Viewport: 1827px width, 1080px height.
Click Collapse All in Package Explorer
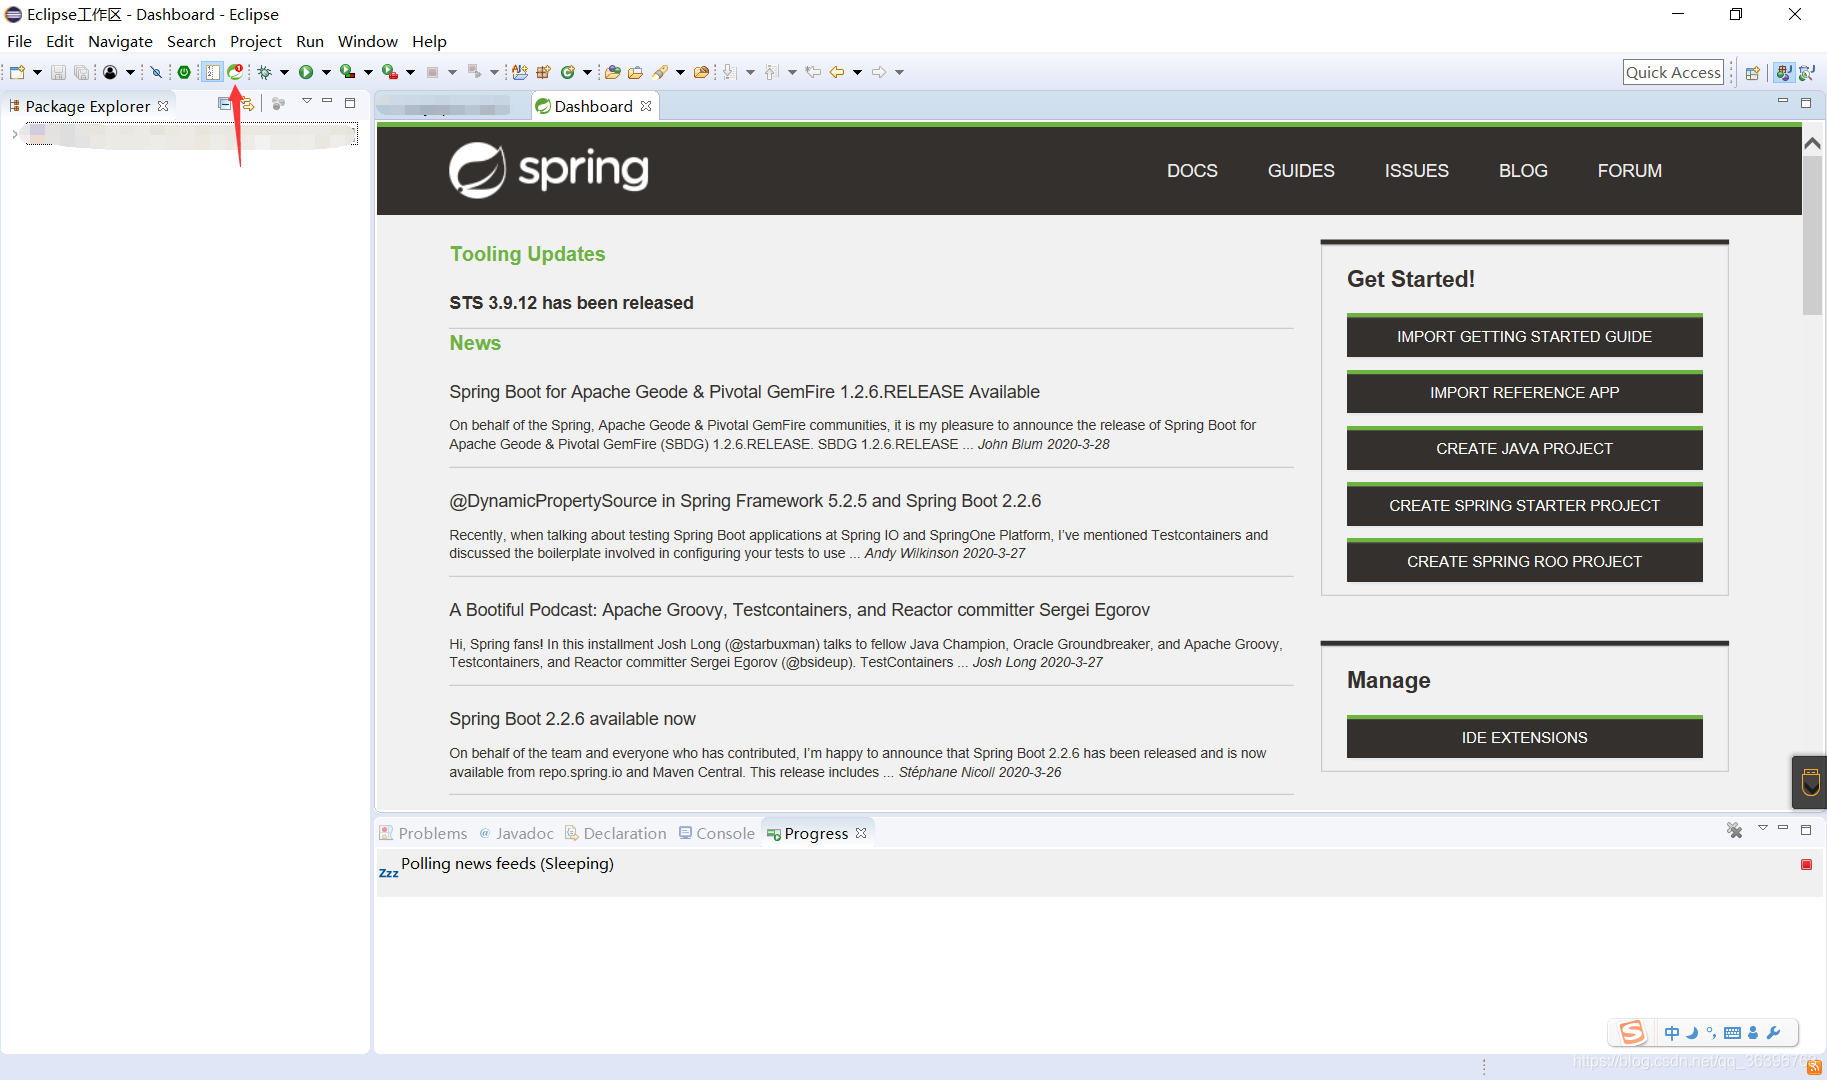(224, 104)
